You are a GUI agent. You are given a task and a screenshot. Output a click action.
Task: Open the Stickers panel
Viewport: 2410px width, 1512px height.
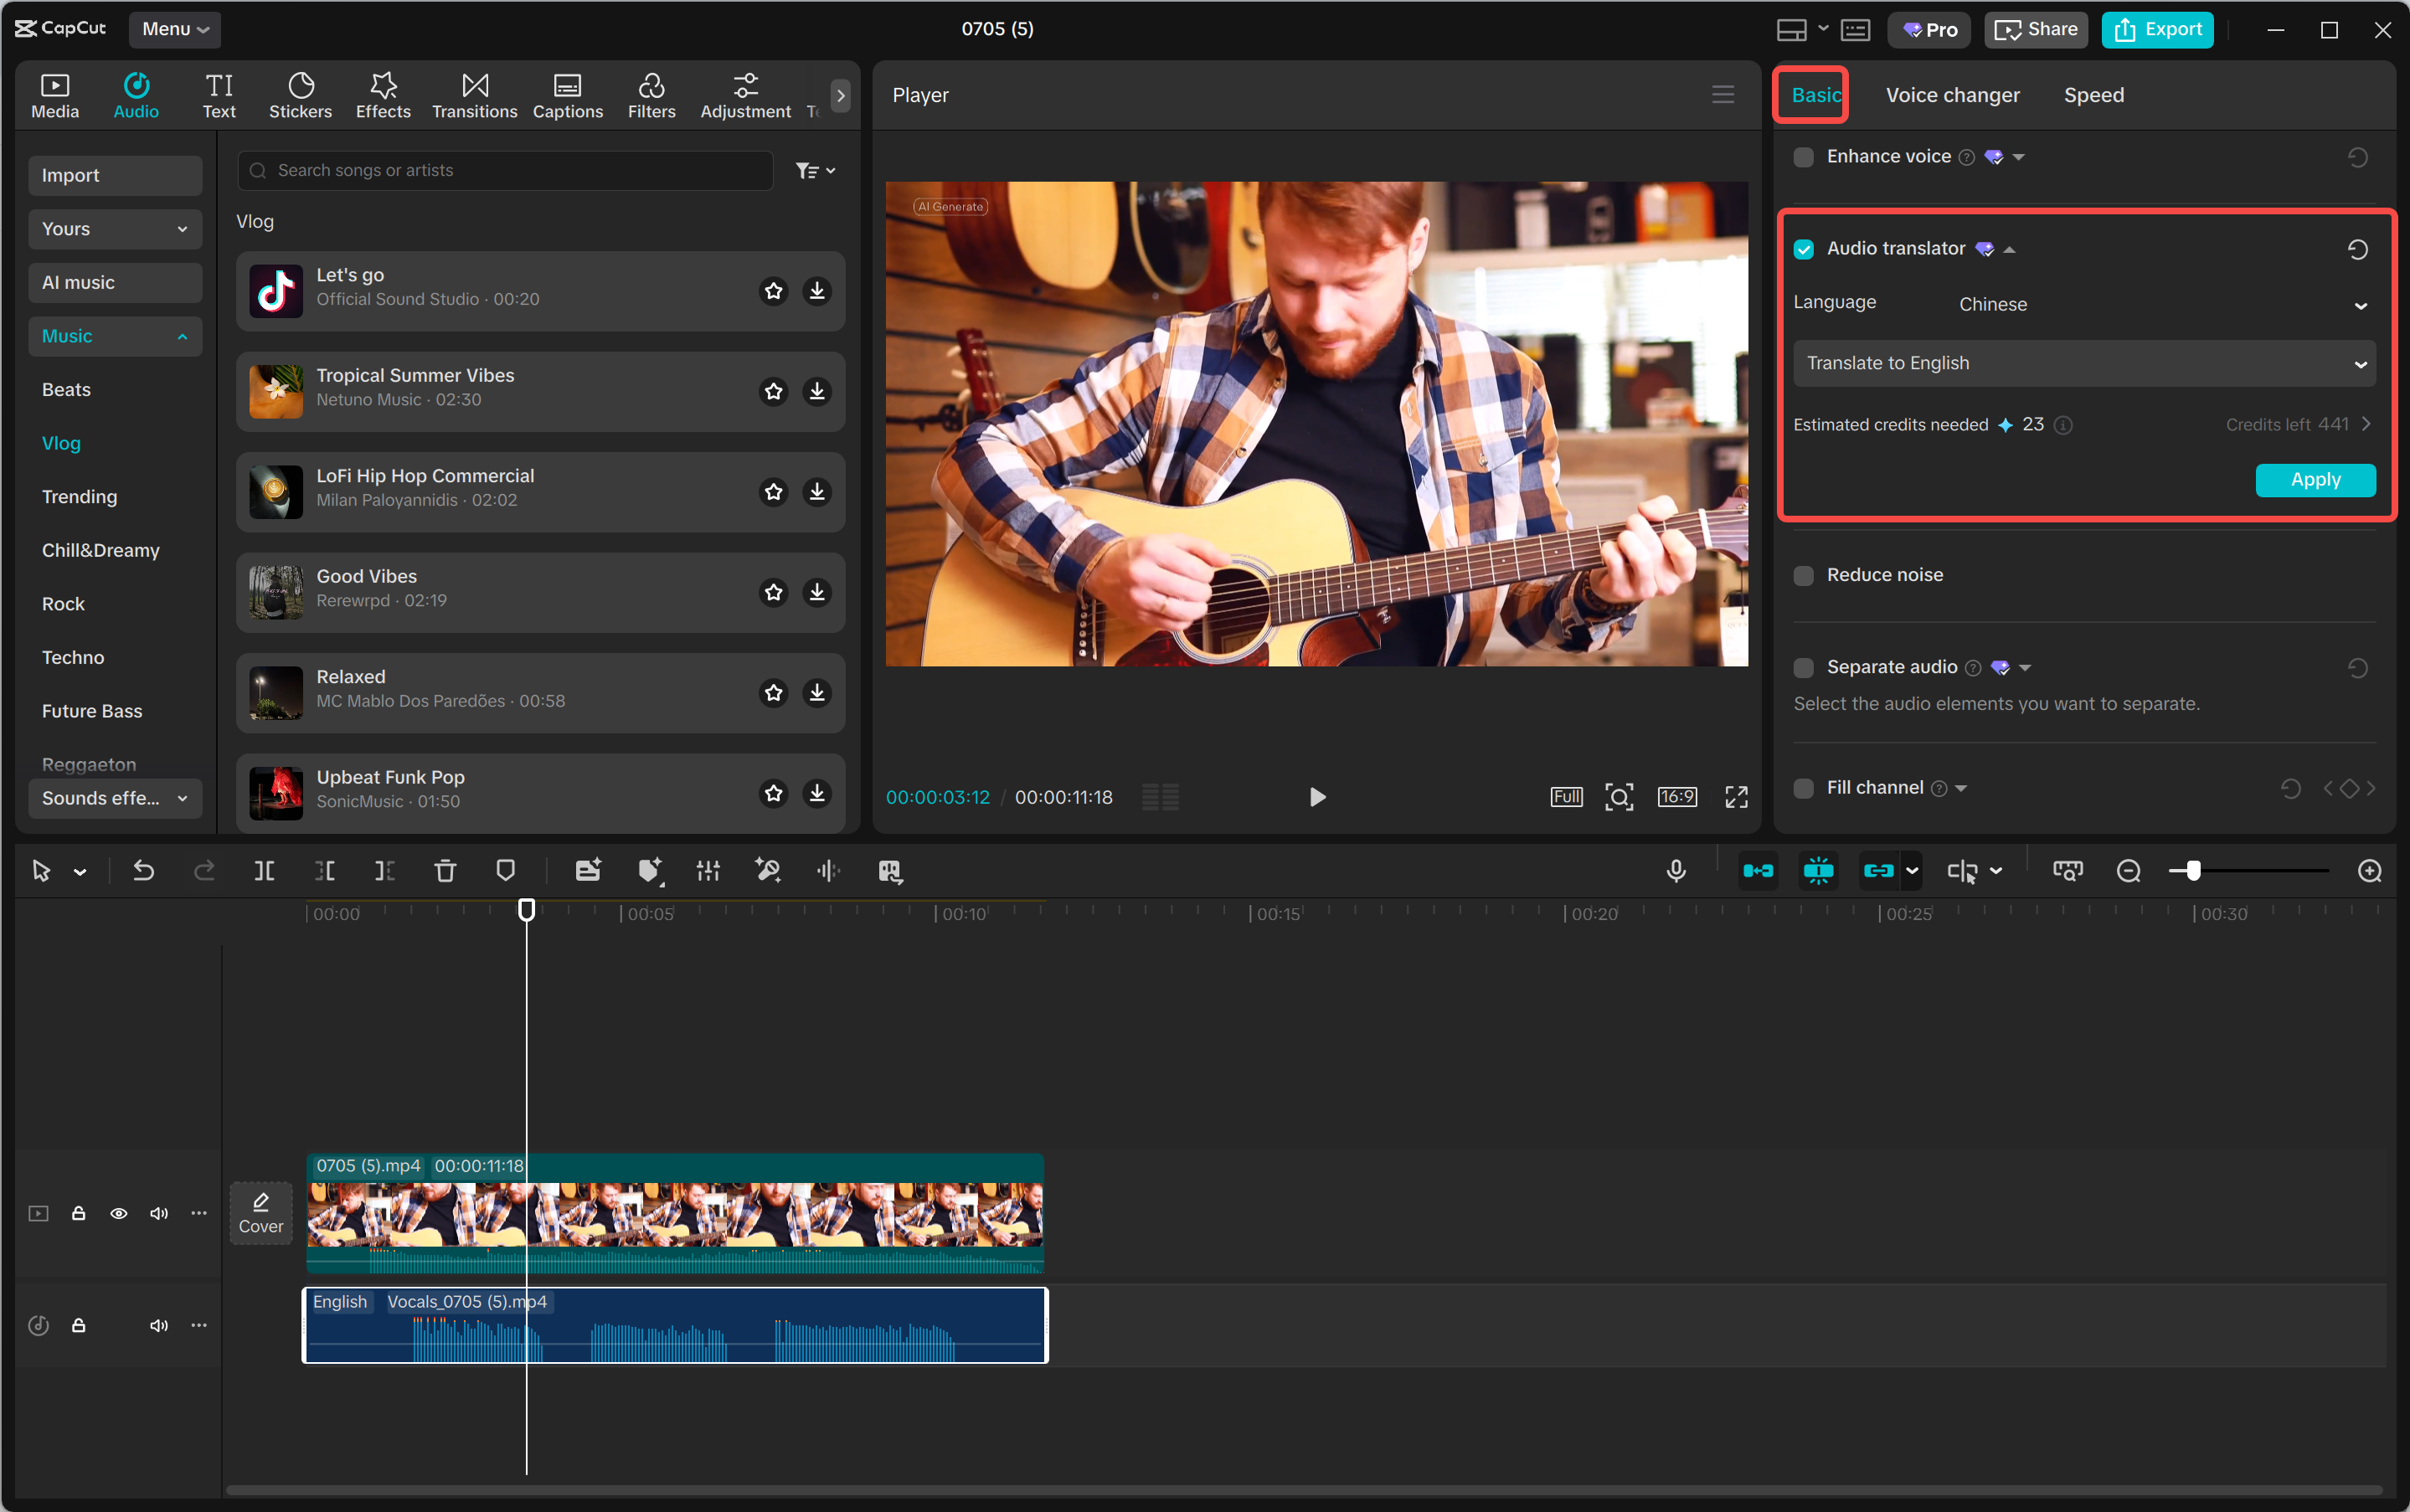[x=300, y=96]
